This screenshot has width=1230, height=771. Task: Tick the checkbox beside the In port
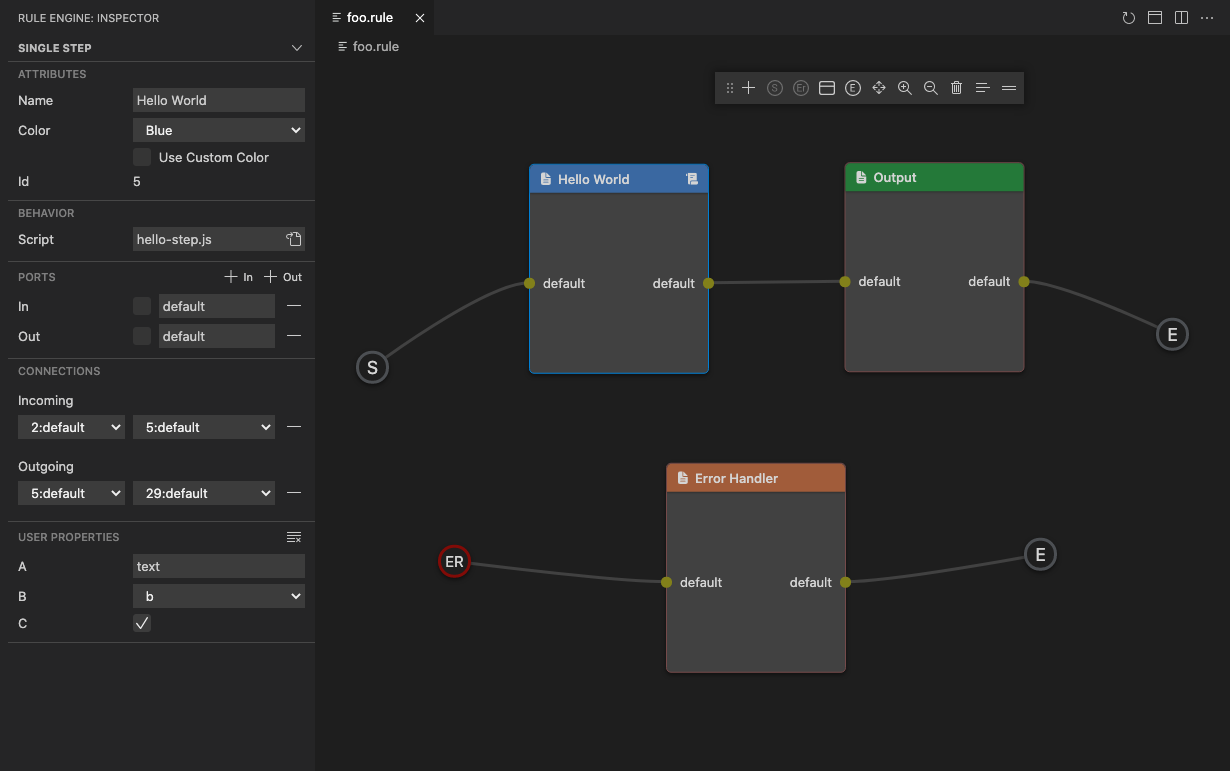(x=142, y=306)
